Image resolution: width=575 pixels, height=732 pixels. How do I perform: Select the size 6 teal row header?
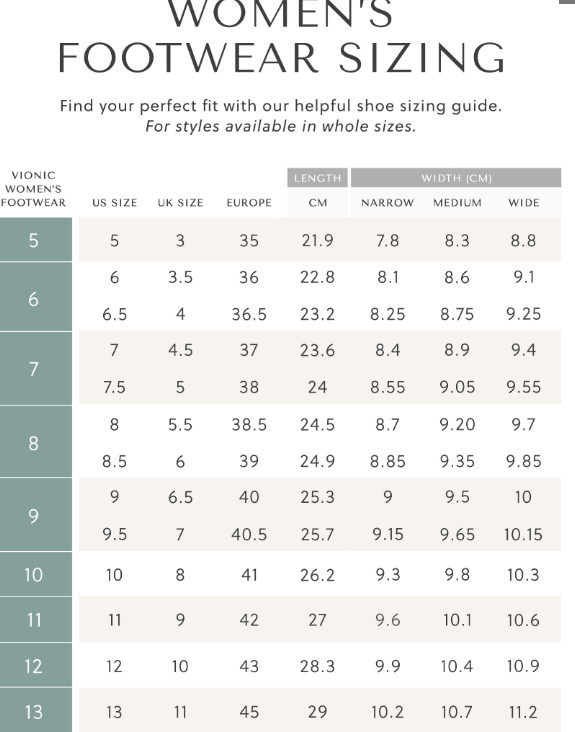pos(36,297)
